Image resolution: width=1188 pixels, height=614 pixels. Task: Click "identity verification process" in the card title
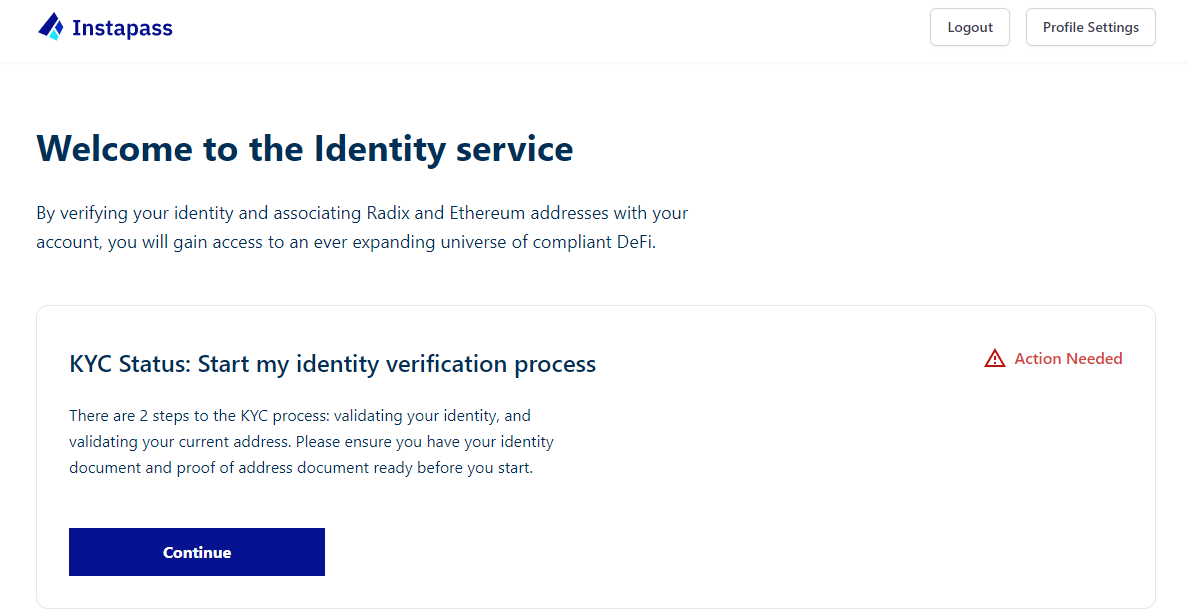[446, 364]
